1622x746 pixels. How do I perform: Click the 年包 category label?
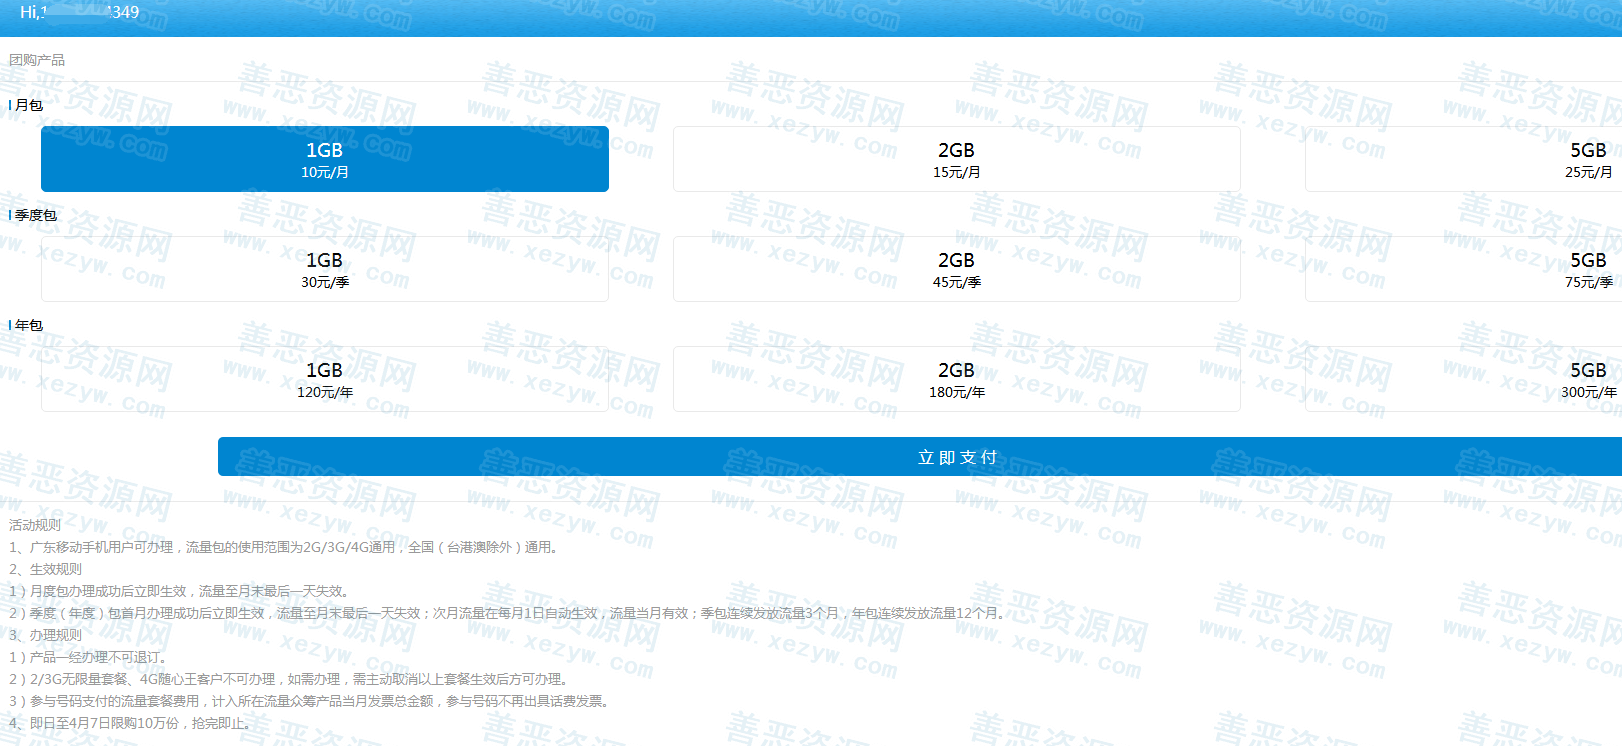pyautogui.click(x=28, y=325)
